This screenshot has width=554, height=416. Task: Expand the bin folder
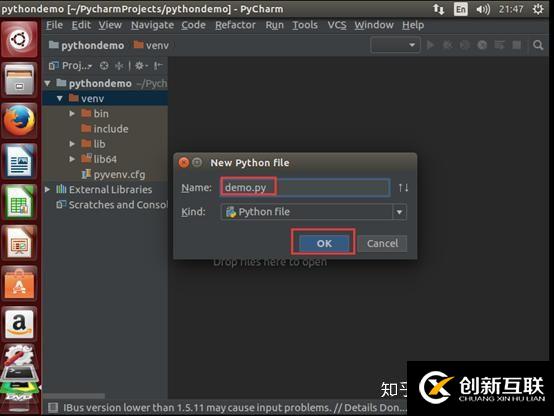(72, 114)
